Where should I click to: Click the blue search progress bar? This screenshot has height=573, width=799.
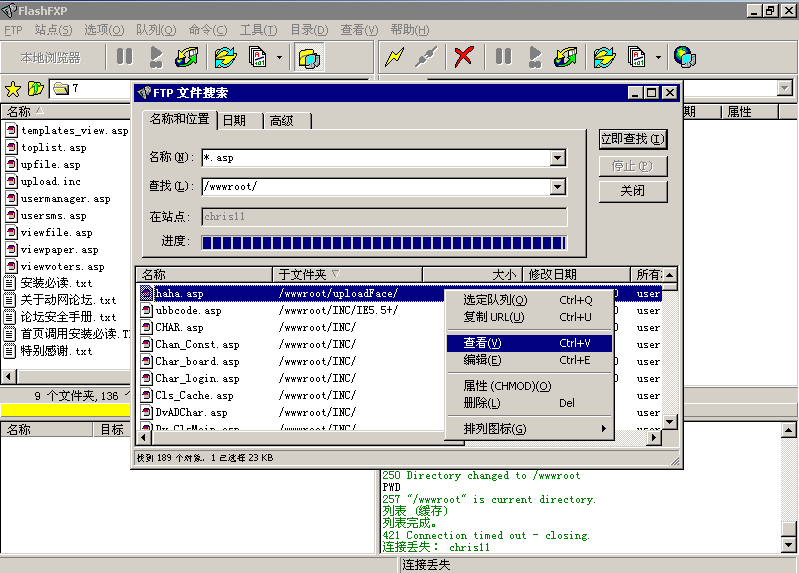point(384,243)
